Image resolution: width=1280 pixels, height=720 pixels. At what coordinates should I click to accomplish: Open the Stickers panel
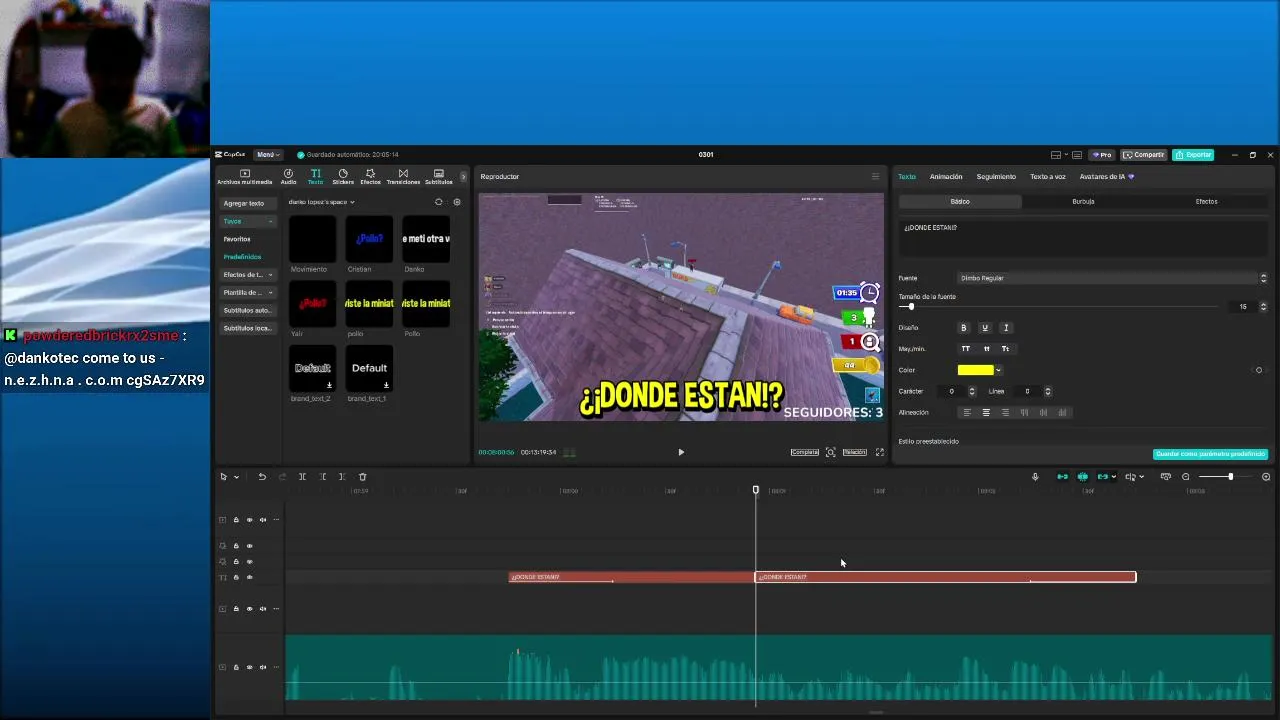click(x=343, y=177)
